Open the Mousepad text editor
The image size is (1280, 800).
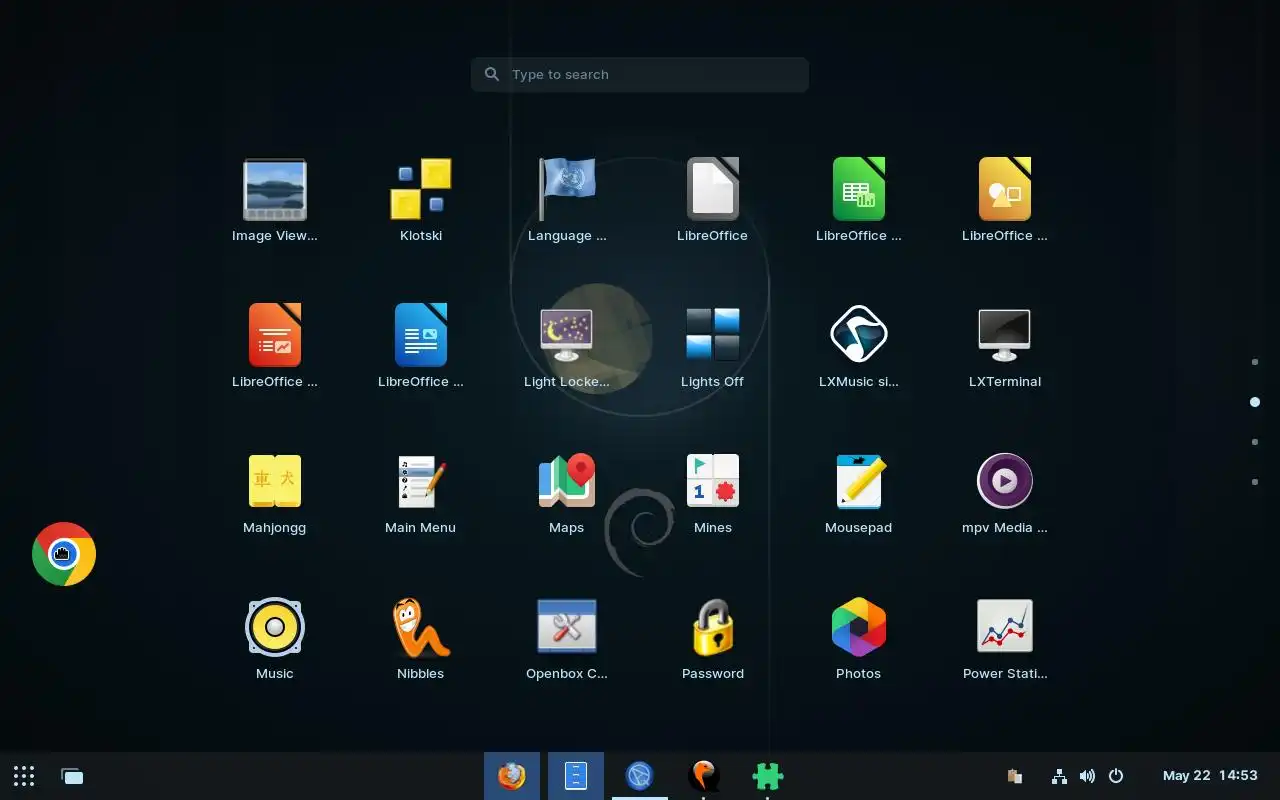[859, 482]
